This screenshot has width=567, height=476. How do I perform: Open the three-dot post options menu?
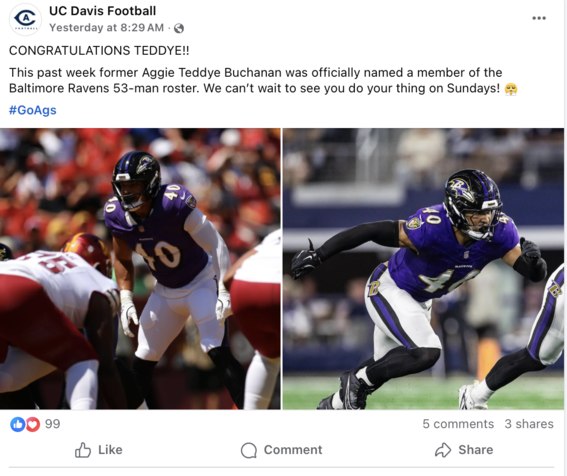click(x=538, y=18)
